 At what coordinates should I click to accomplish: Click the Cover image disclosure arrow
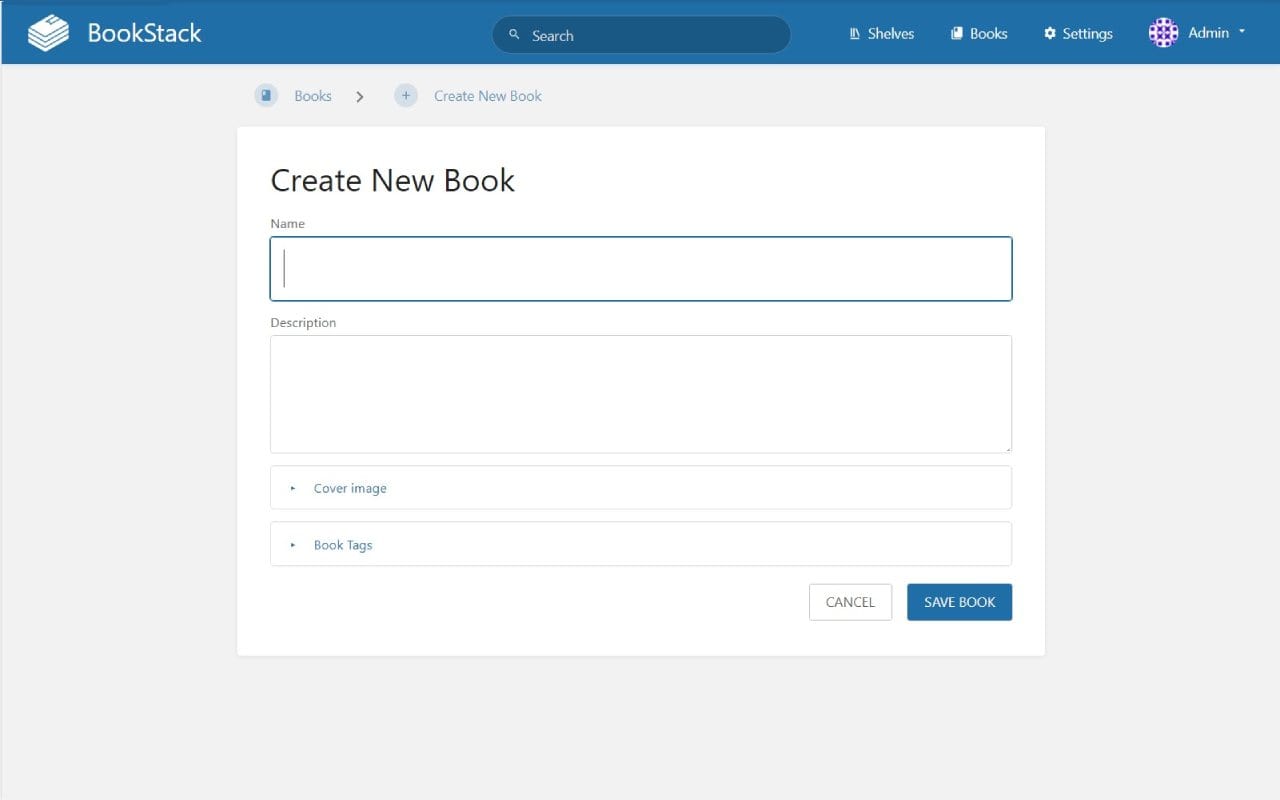point(292,488)
